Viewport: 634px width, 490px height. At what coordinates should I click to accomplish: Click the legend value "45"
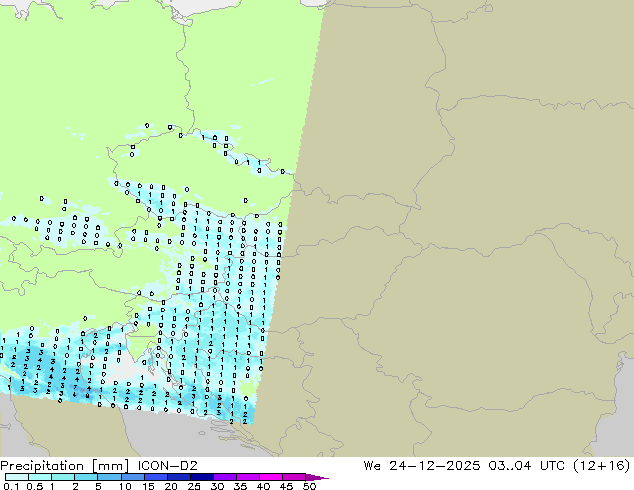tap(286, 486)
